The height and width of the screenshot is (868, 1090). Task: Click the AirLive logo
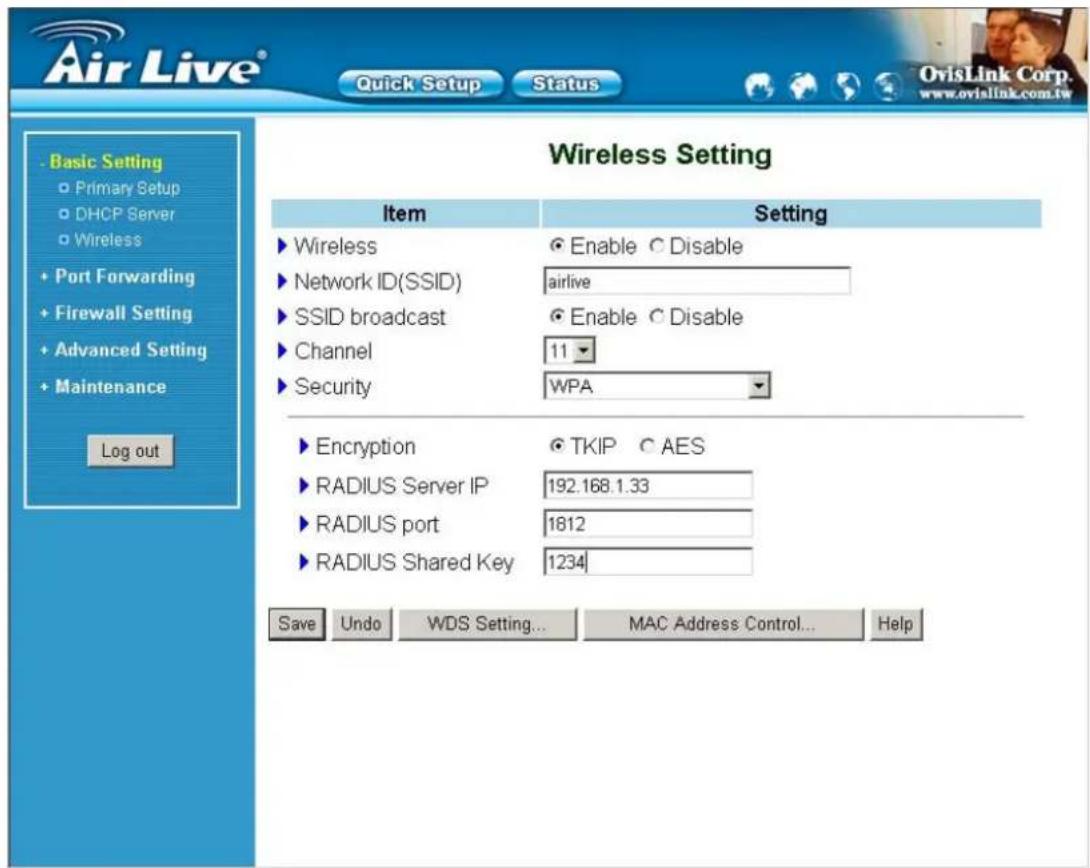149,56
